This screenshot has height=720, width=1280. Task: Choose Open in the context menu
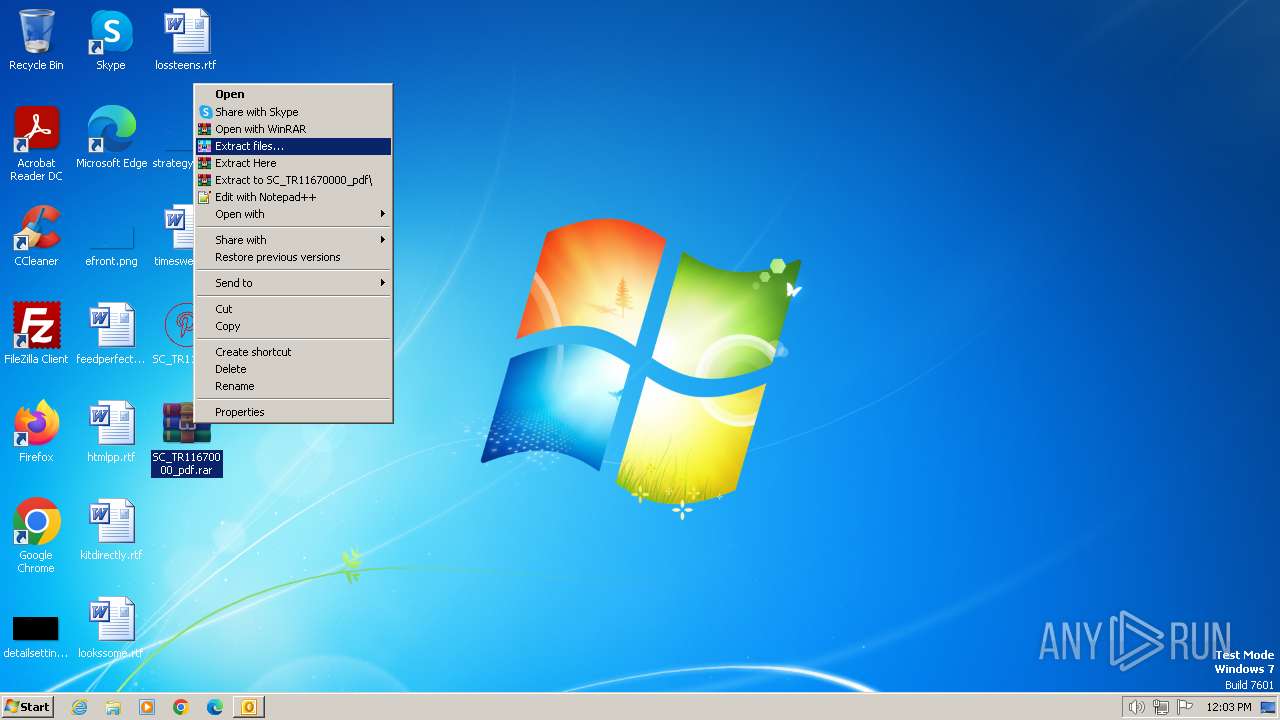click(x=293, y=94)
